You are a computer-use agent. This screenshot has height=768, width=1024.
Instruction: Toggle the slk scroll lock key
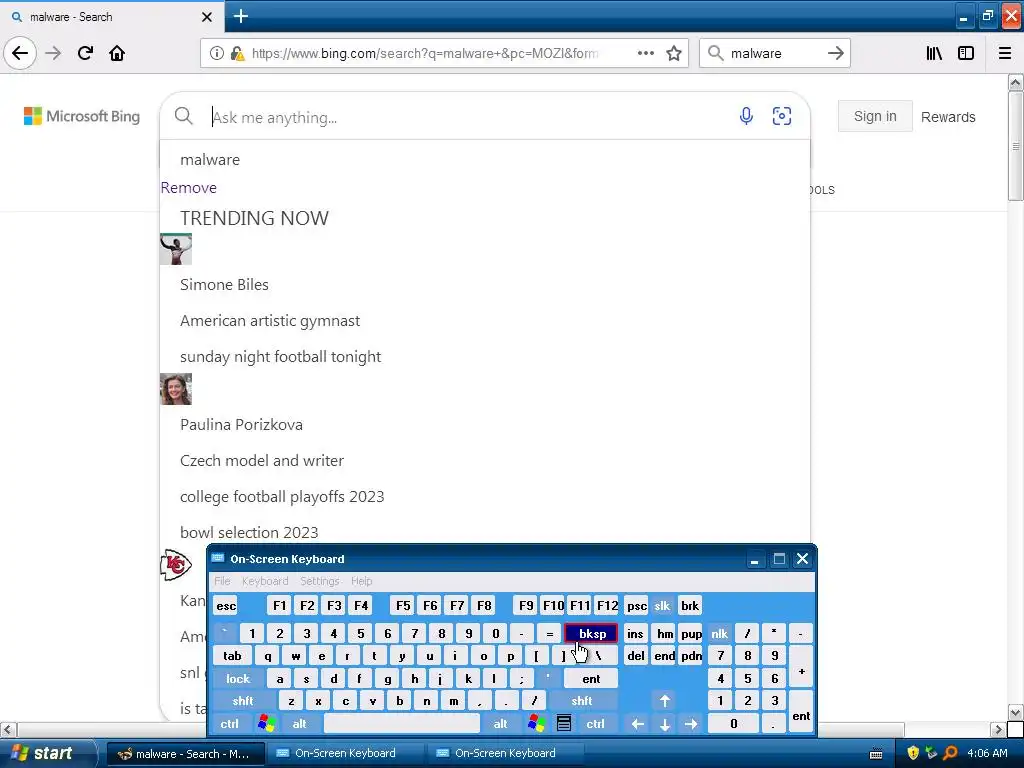pos(662,606)
